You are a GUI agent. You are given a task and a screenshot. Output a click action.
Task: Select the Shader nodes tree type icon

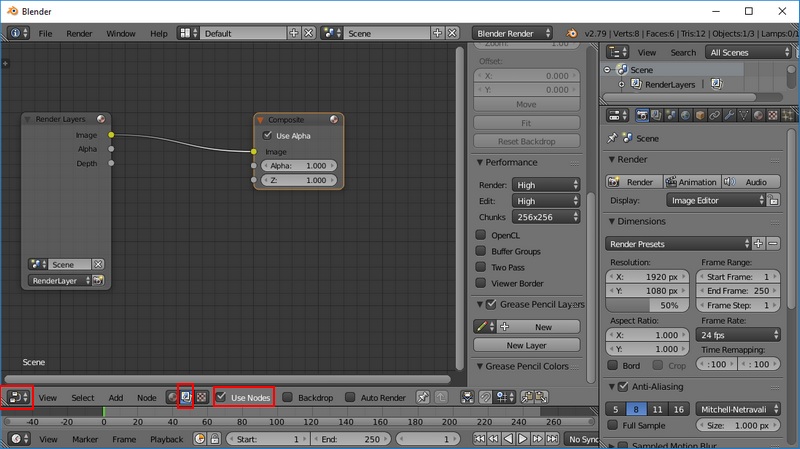172,397
